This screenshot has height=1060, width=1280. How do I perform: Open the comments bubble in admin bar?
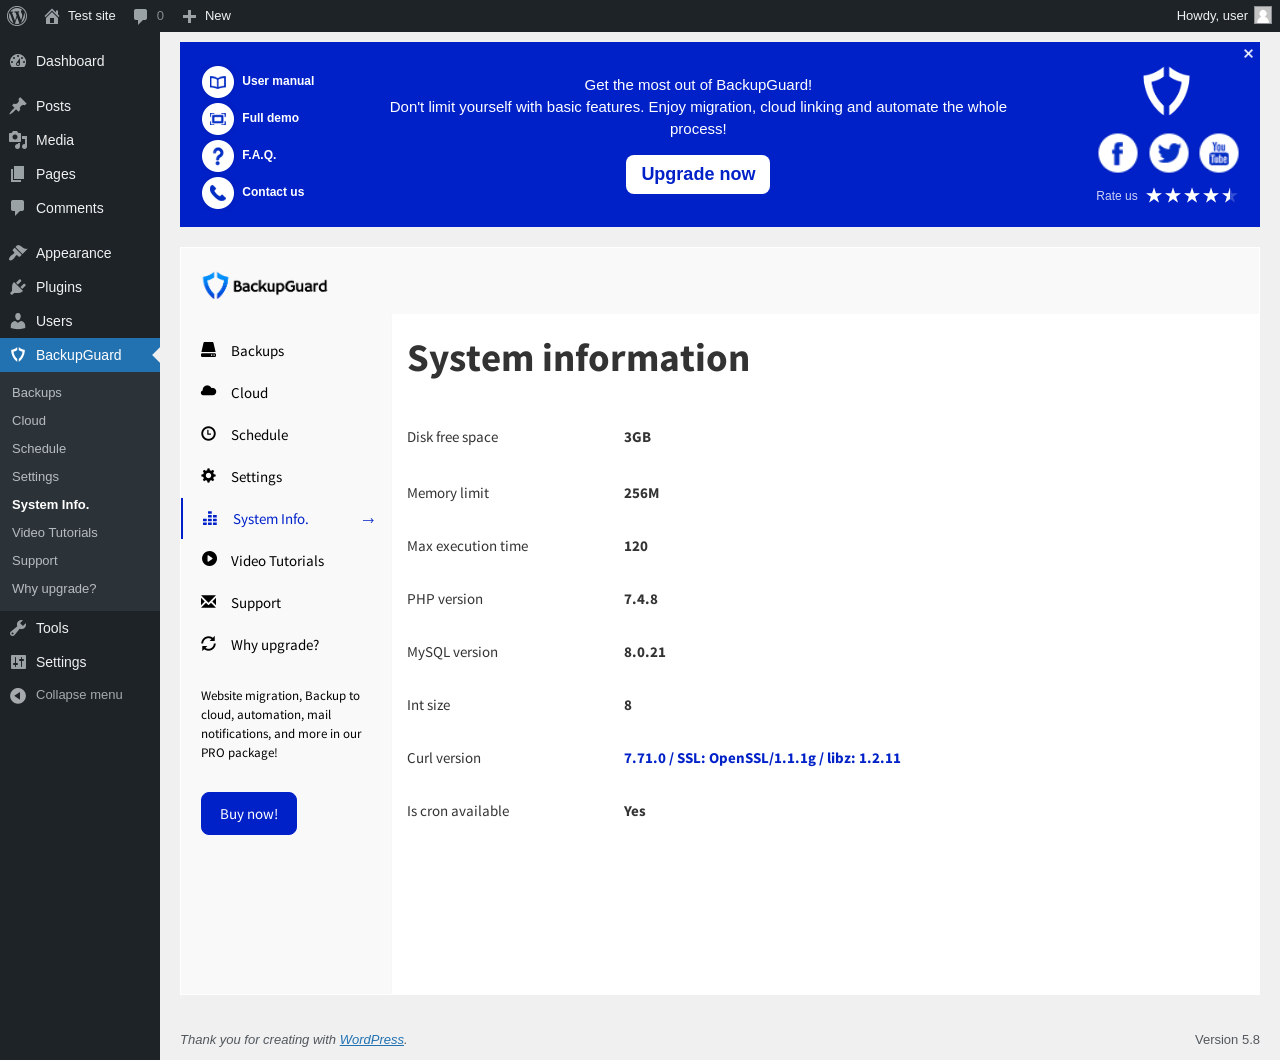point(141,16)
